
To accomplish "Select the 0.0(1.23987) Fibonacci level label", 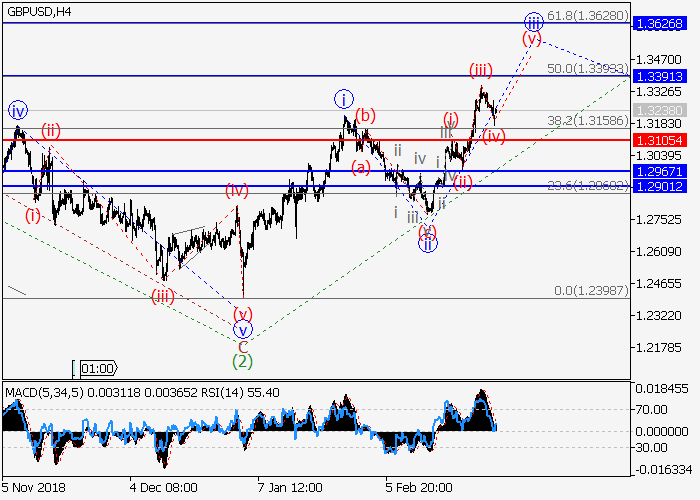I will (593, 291).
